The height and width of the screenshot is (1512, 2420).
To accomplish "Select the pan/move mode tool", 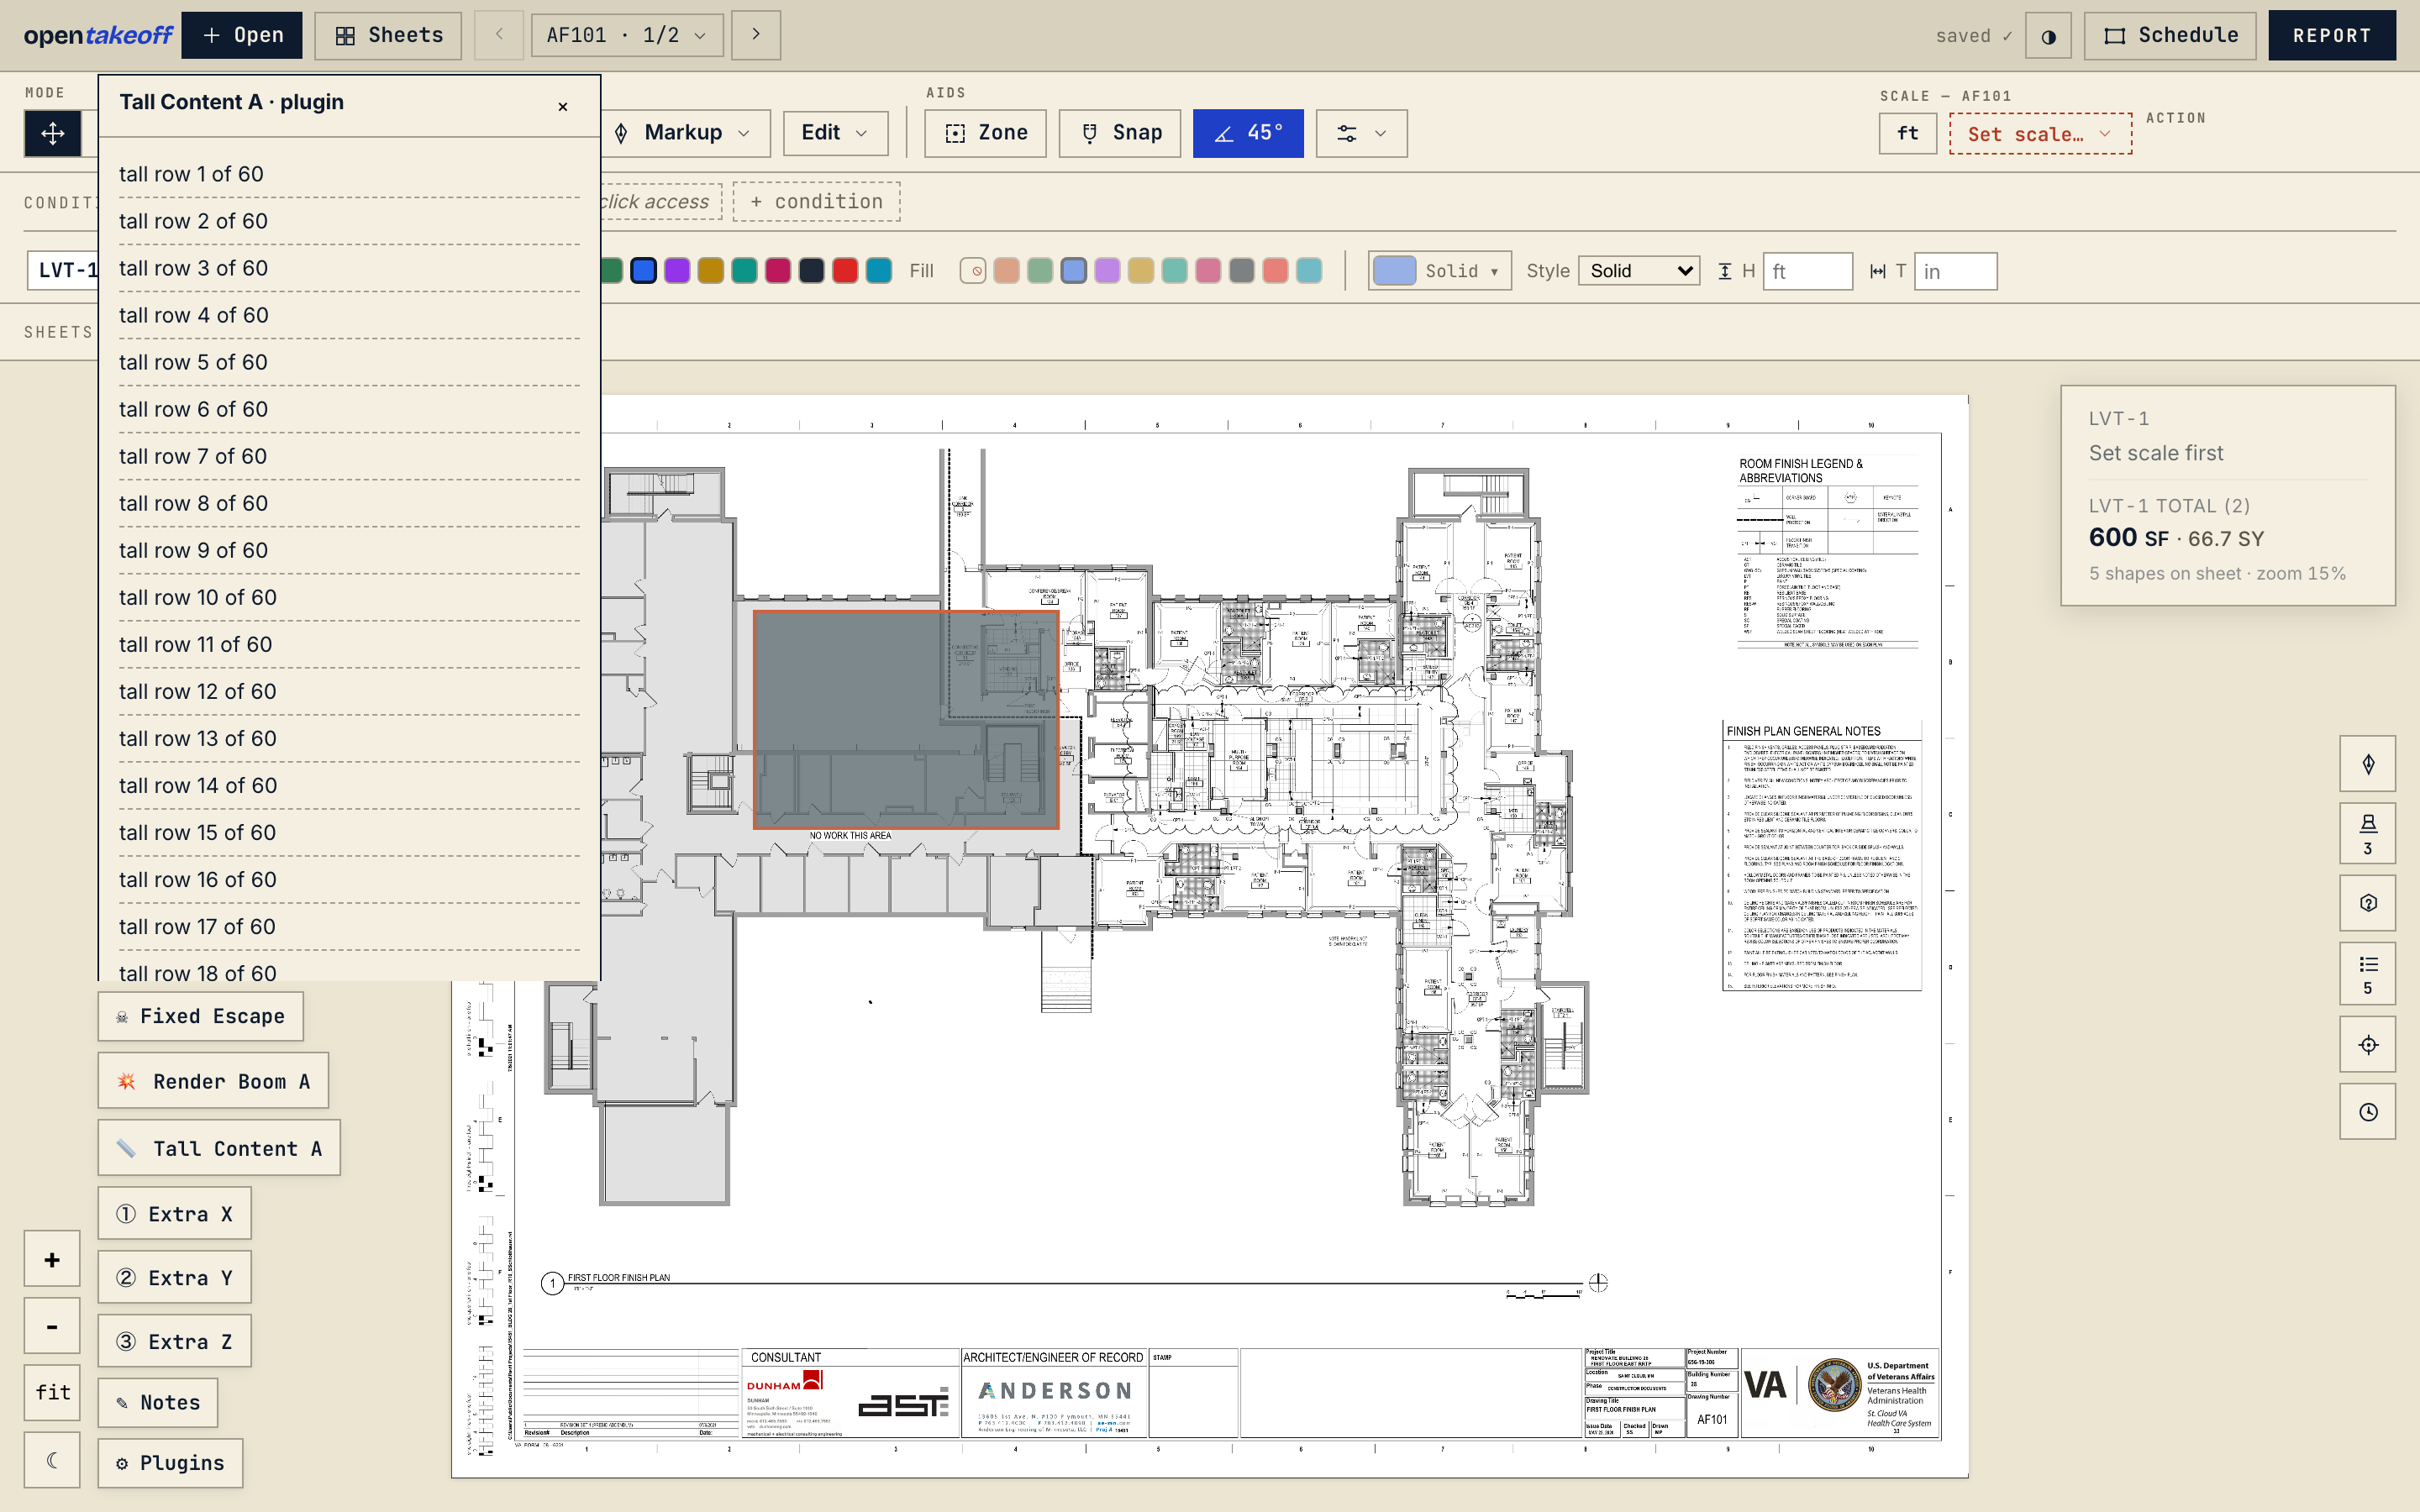I will (x=52, y=133).
